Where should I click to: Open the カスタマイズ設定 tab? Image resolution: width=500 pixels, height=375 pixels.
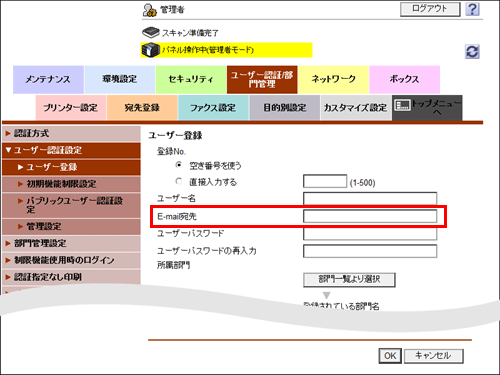pyautogui.click(x=356, y=108)
